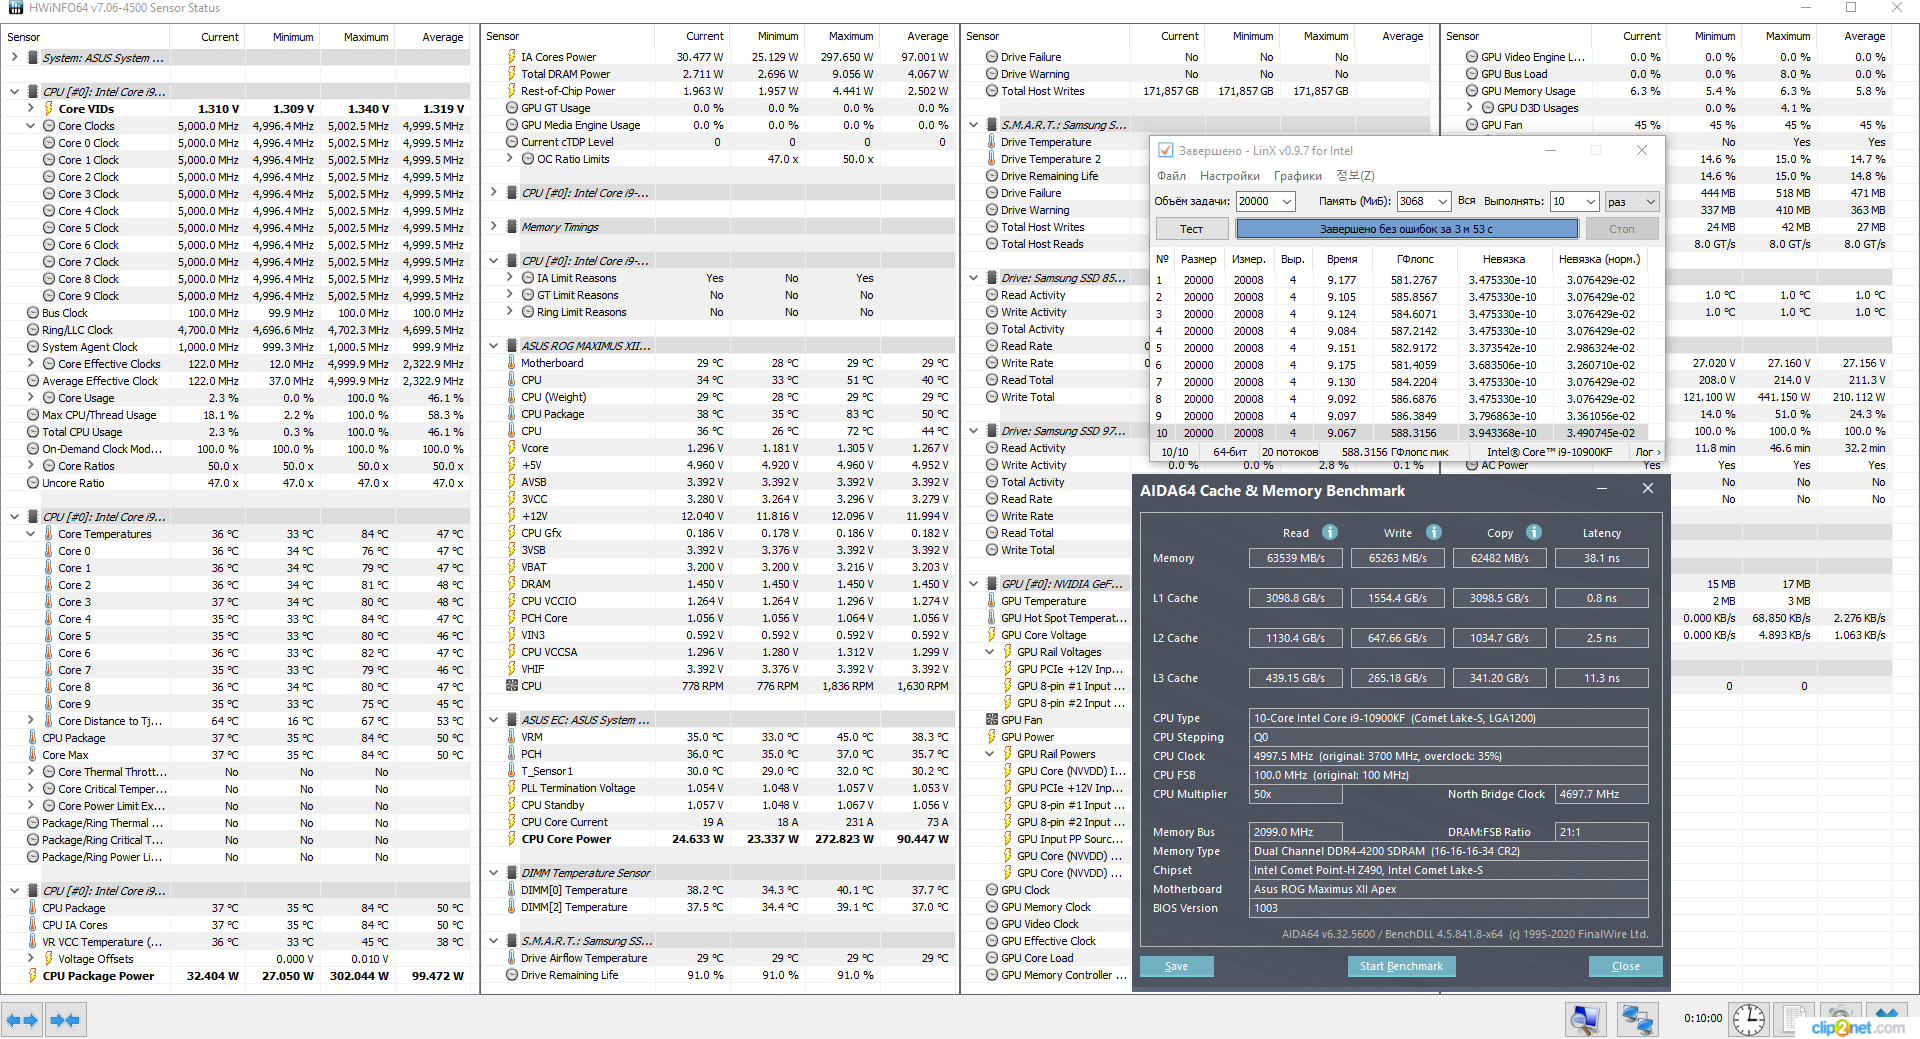Click the expand columns double-arrow icon in HWiNFO
The height and width of the screenshot is (1039, 1920).
tap(22, 1020)
